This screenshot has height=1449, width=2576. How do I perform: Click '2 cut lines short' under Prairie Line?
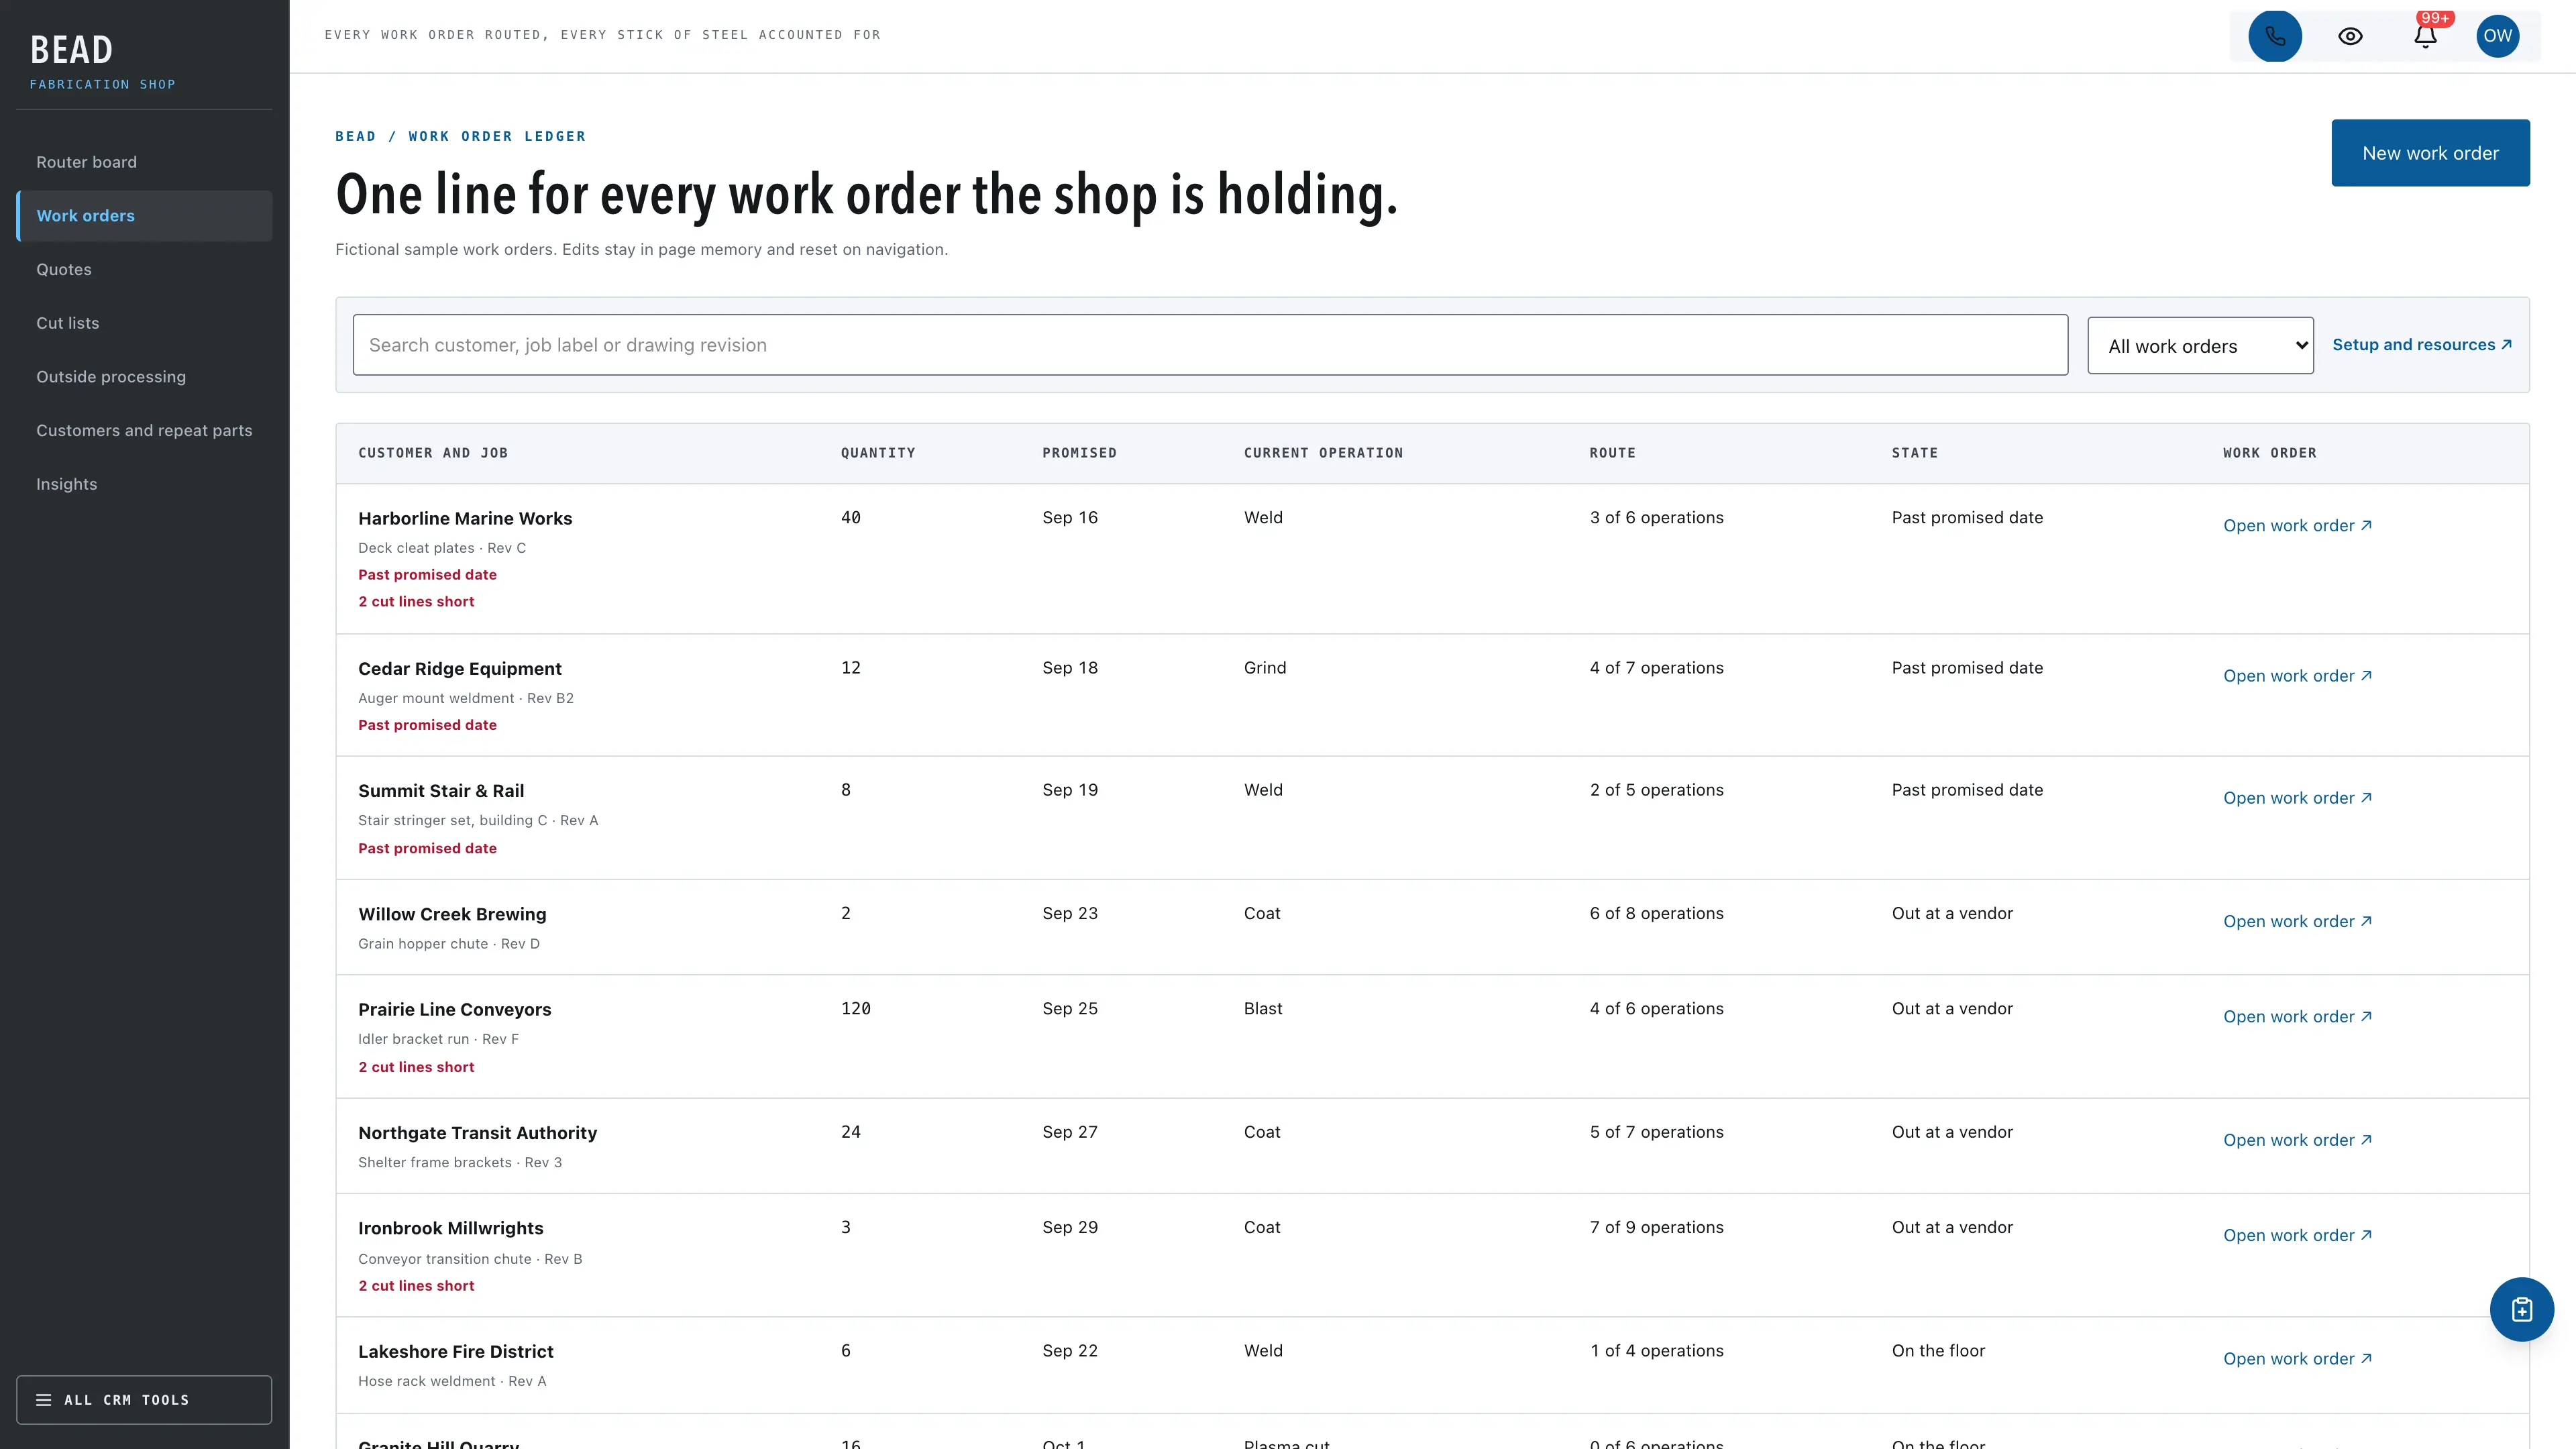416,1067
